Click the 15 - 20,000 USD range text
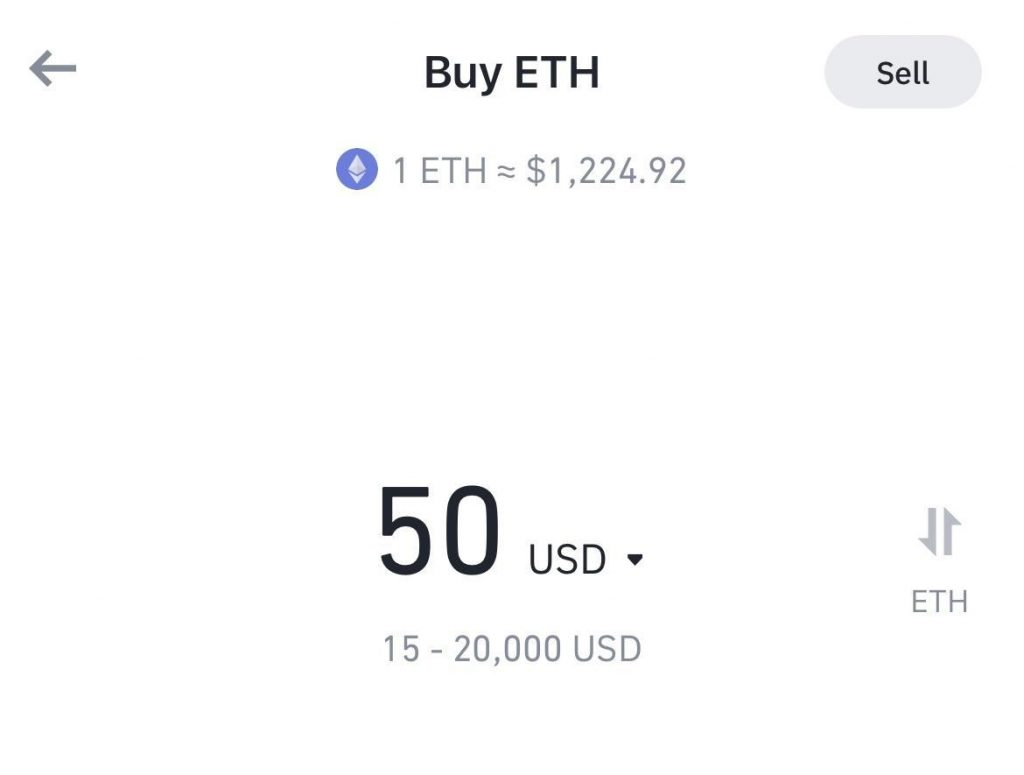 [512, 648]
